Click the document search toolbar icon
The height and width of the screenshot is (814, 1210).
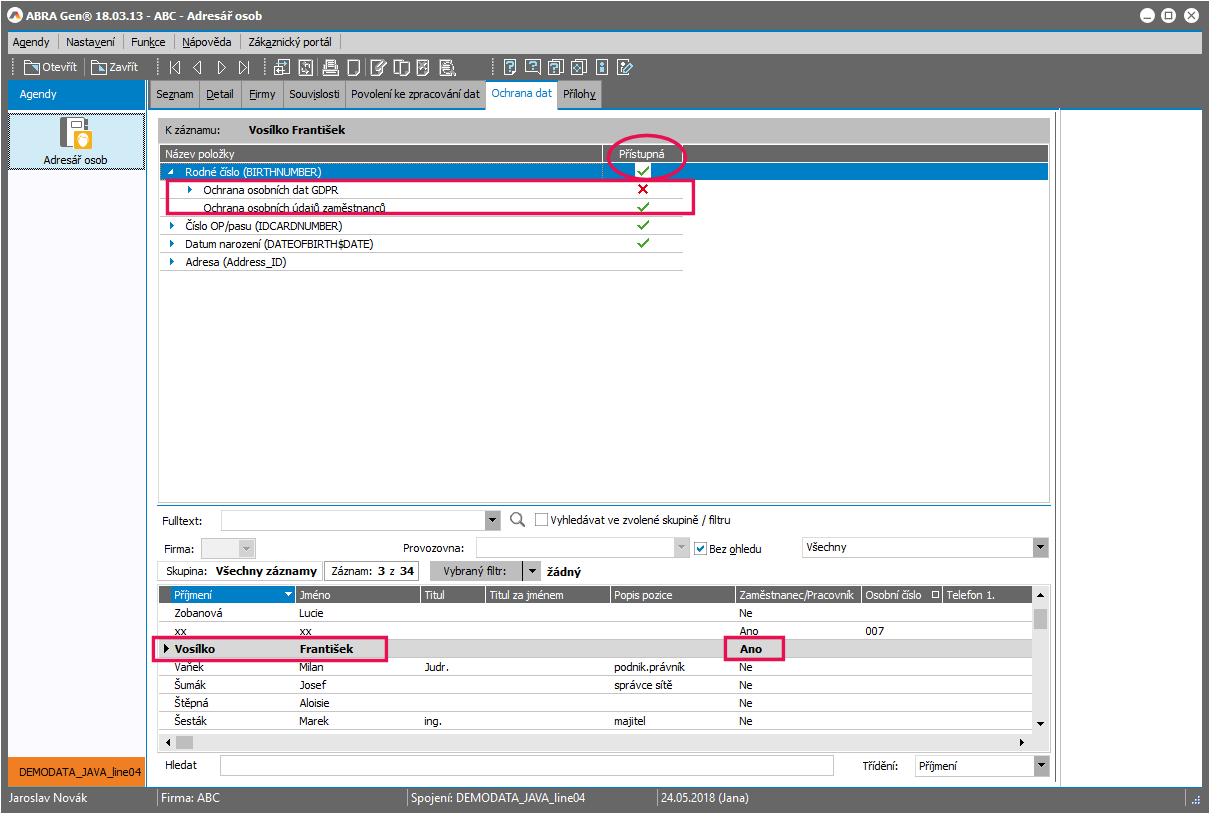447,68
